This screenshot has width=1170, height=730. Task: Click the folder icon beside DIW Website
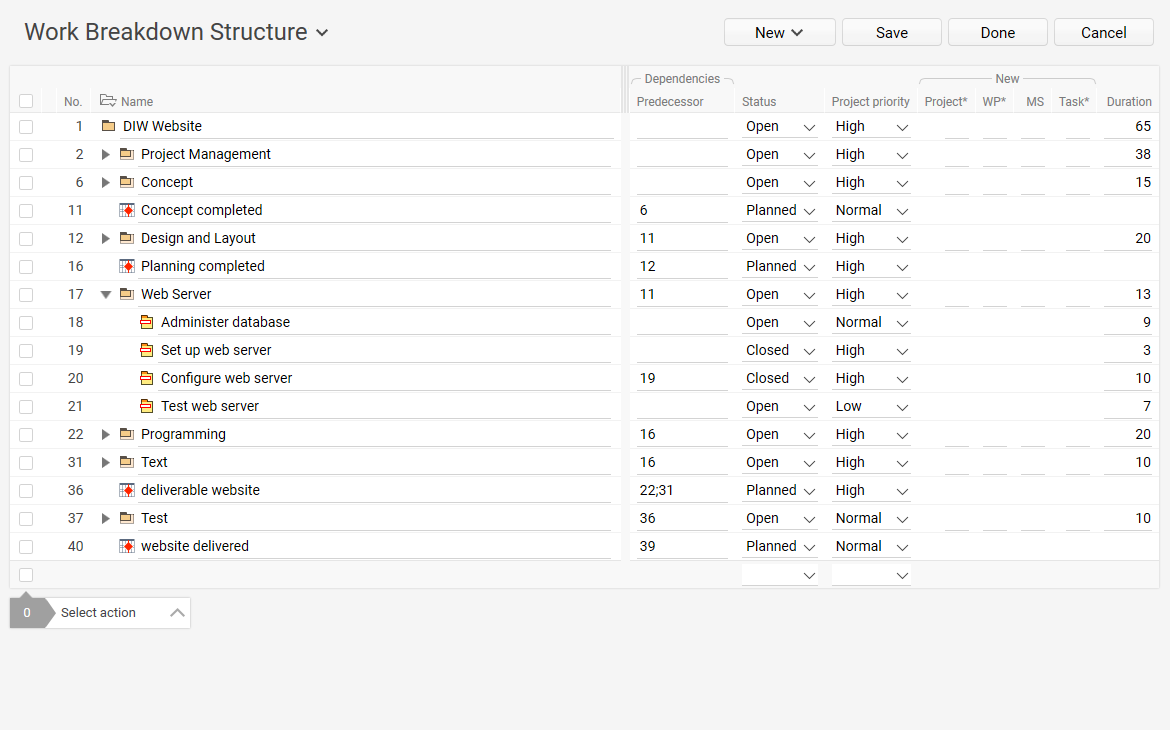click(x=106, y=126)
